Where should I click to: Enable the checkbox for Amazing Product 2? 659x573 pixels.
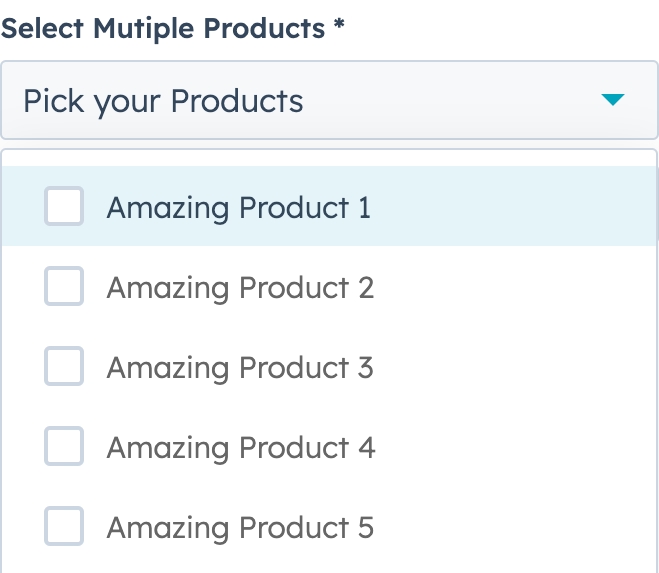point(64,287)
